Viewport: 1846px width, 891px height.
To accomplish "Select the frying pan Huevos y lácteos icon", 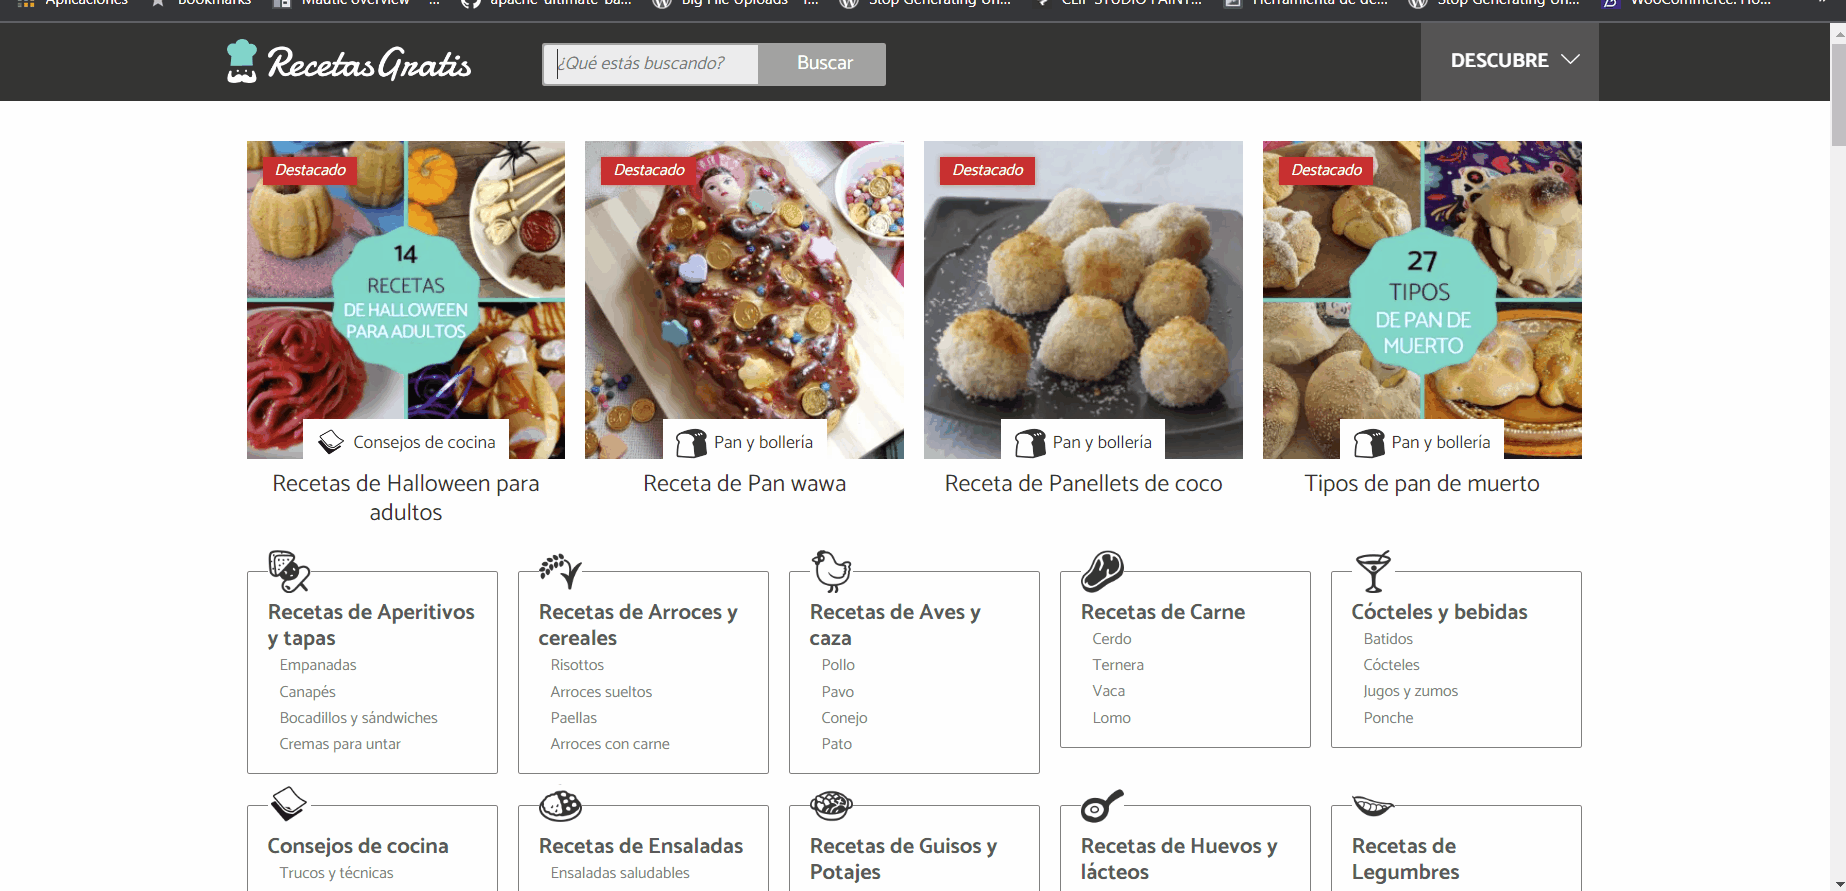I will (1102, 805).
